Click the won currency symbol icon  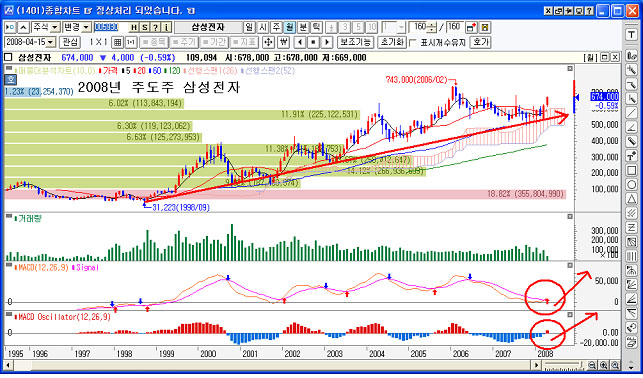point(283,42)
